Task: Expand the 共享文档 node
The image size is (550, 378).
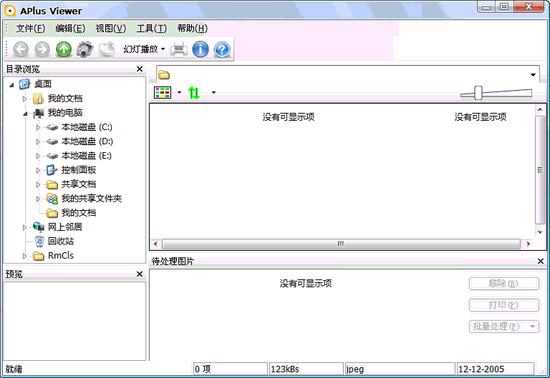Action: 38,184
